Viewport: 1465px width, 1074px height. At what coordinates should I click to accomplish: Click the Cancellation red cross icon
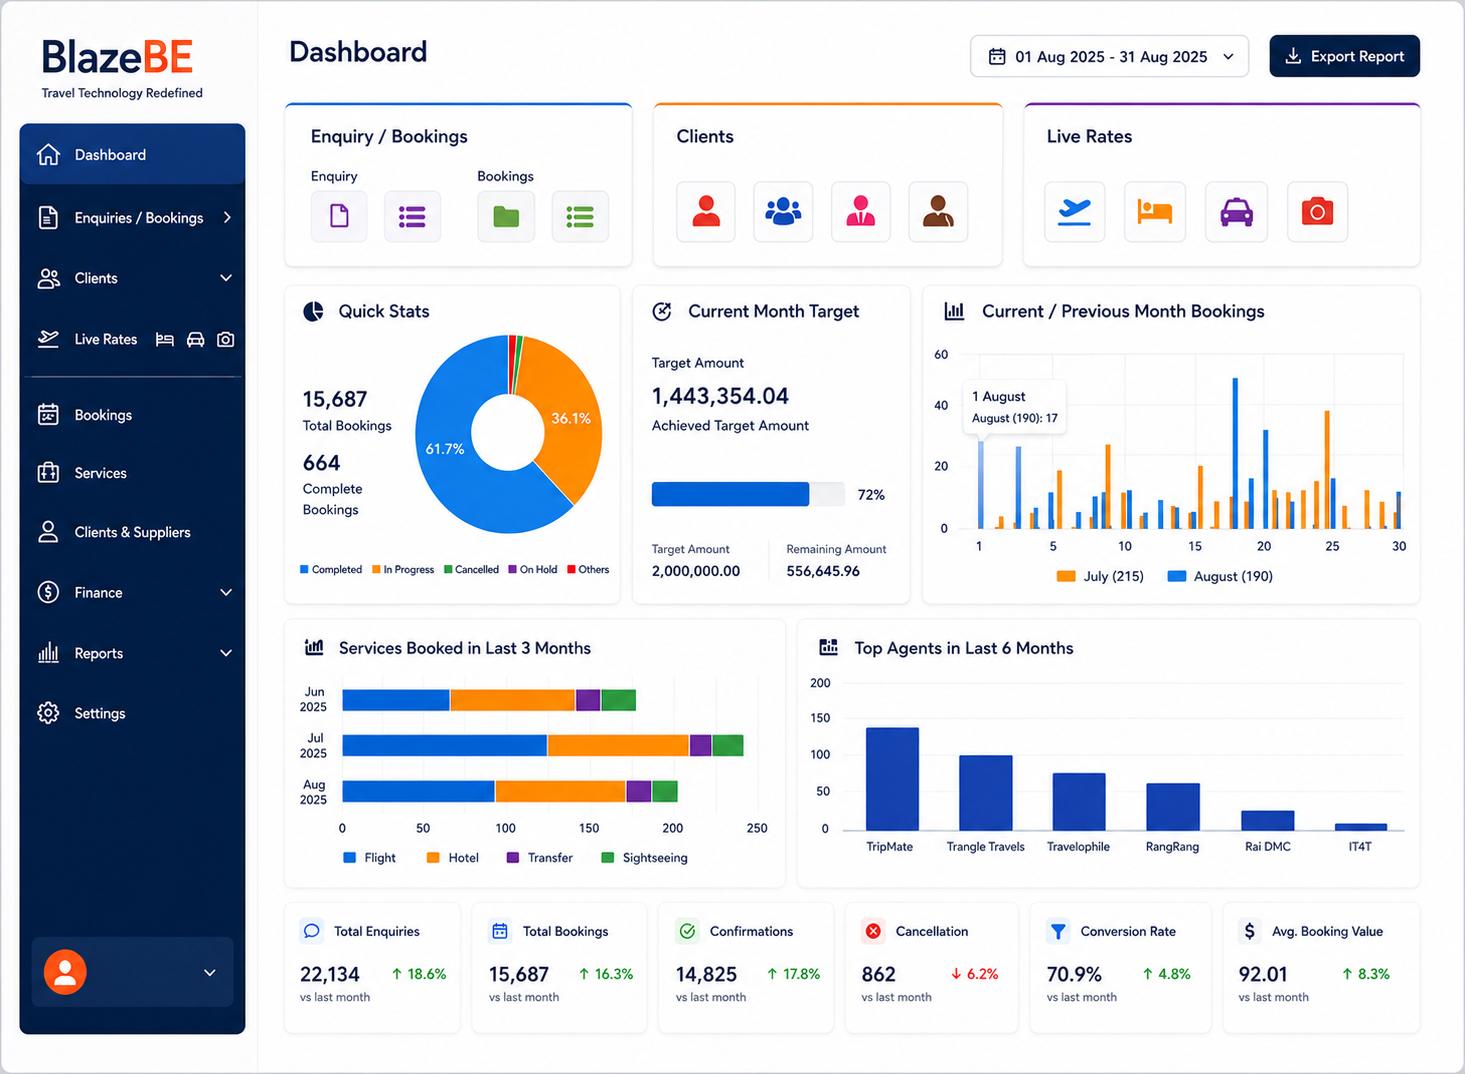coord(873,931)
